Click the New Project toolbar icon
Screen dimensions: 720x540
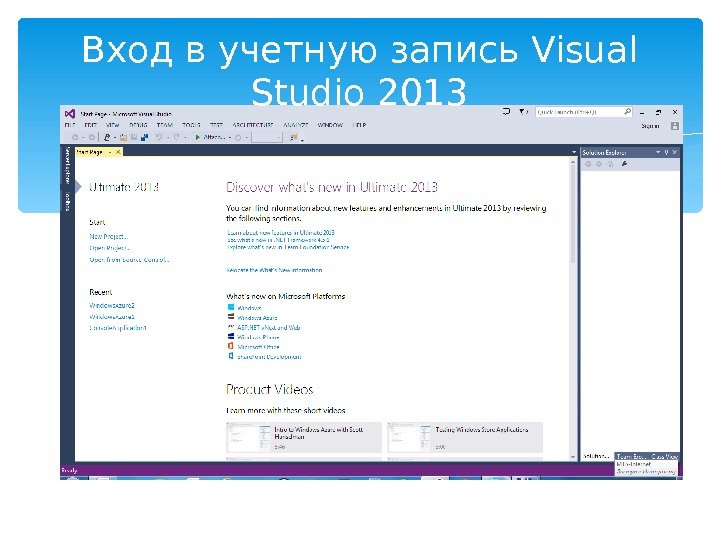(x=107, y=137)
